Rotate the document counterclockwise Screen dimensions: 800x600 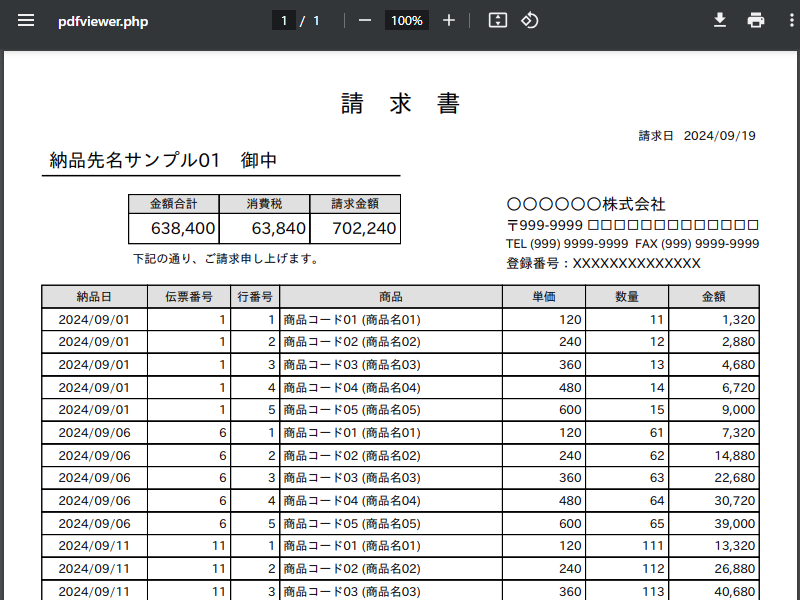coord(529,20)
